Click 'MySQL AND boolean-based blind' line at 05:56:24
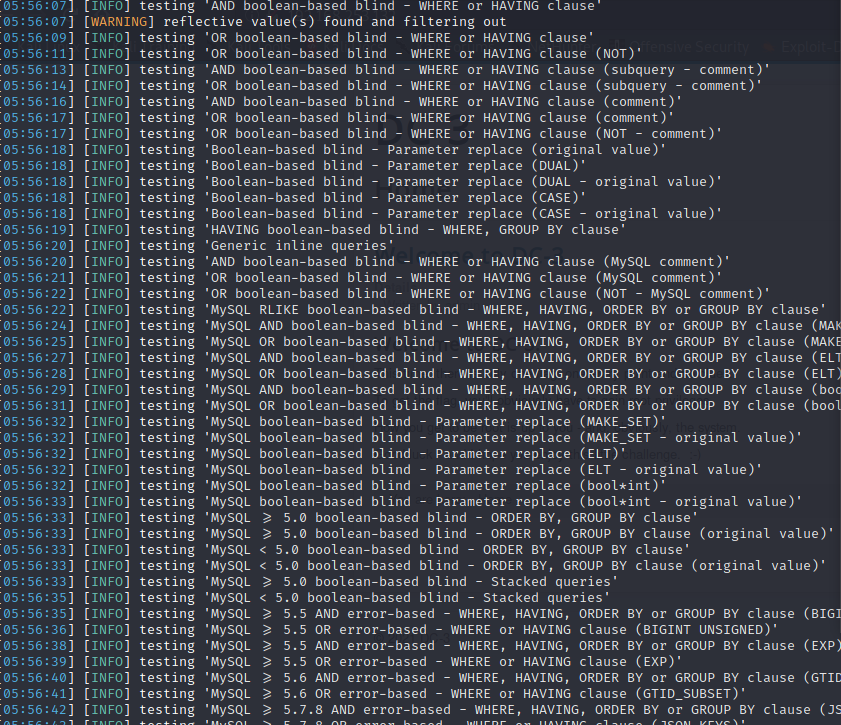 [420, 326]
